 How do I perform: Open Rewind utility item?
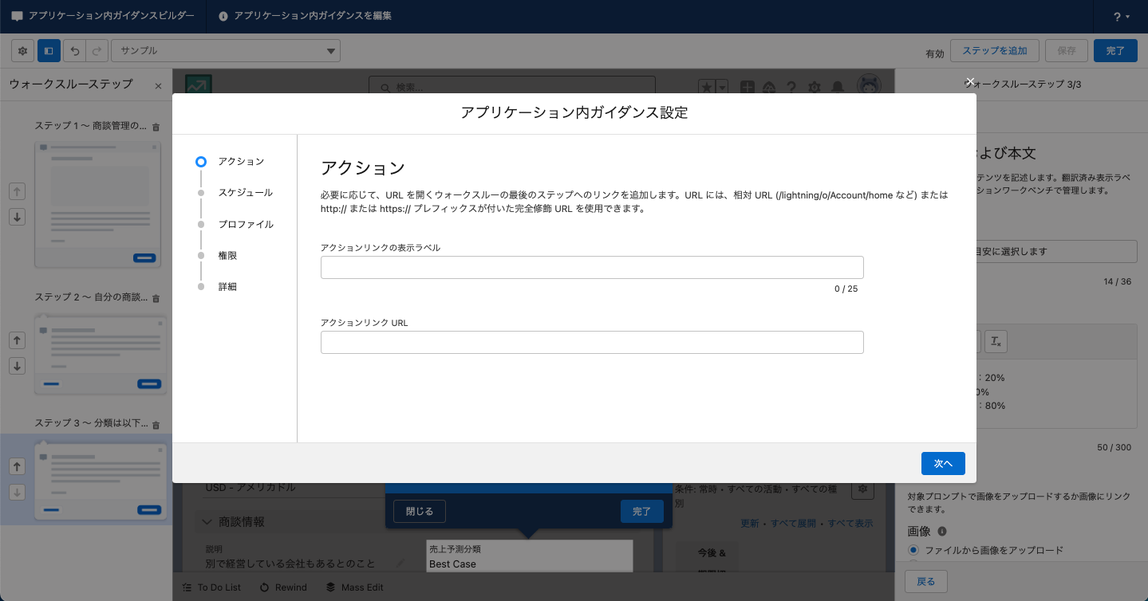283,587
